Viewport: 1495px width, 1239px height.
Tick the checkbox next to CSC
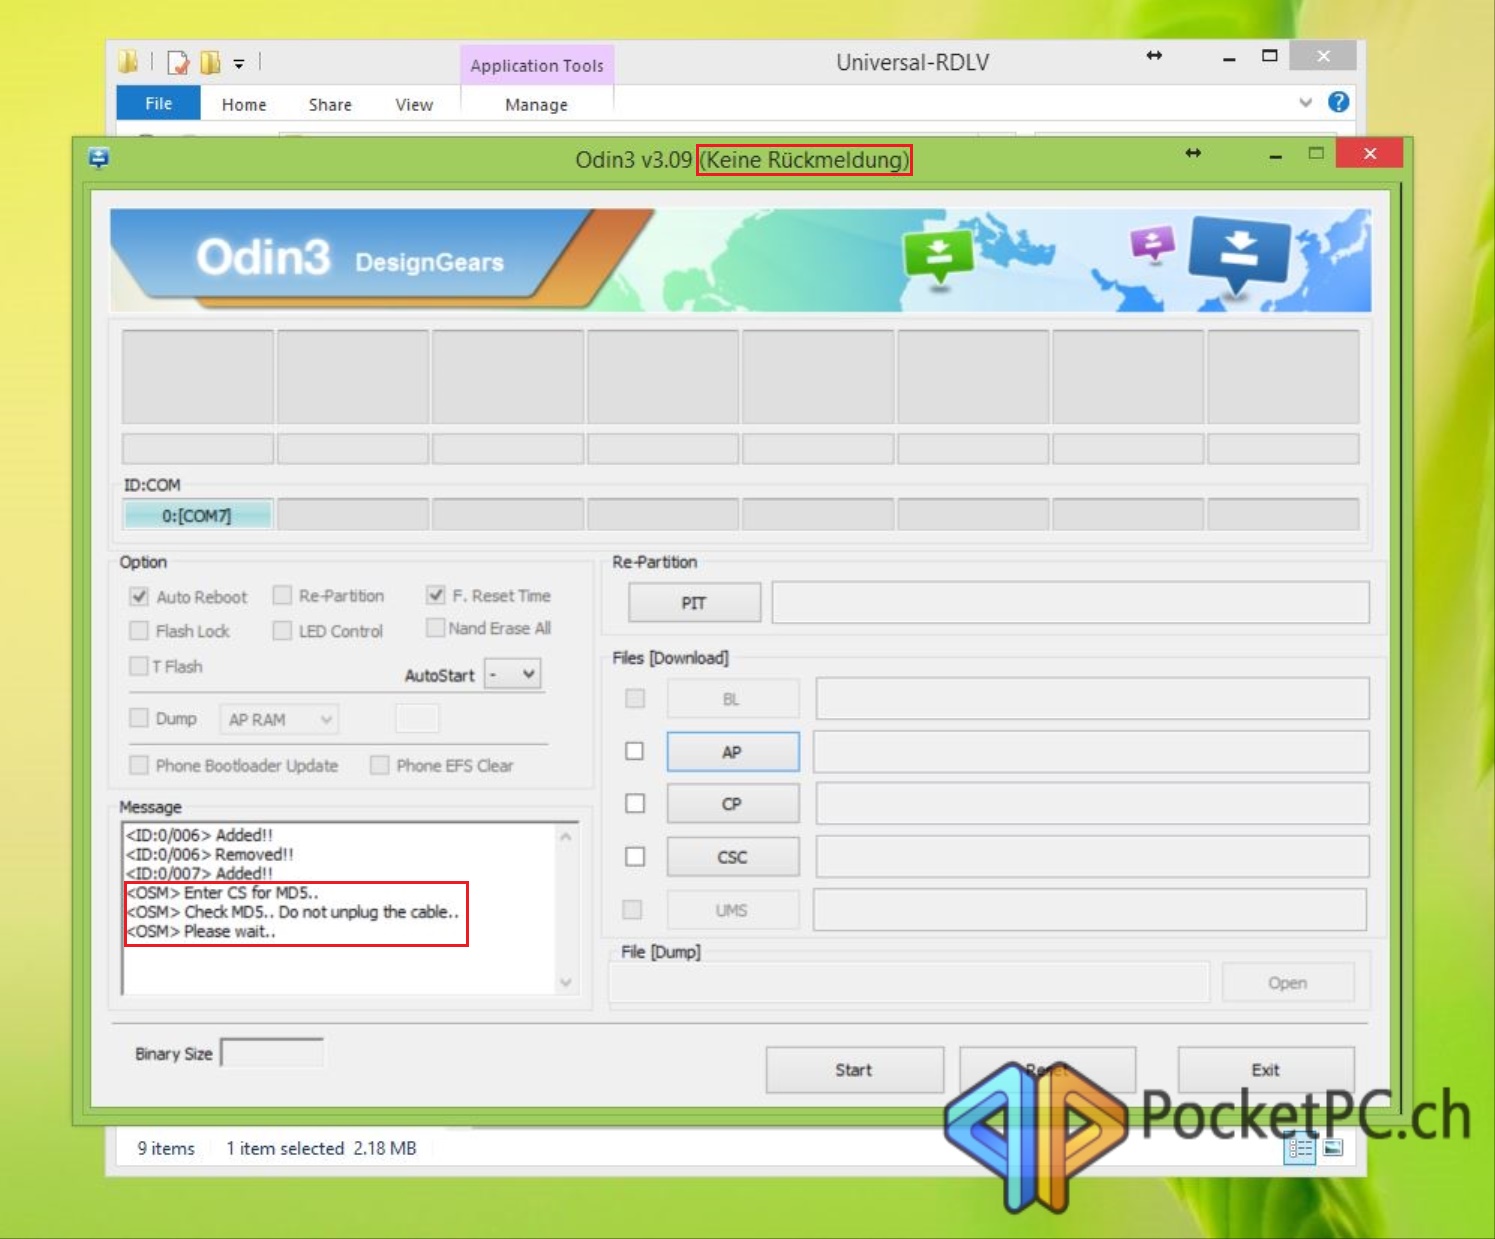click(x=634, y=856)
